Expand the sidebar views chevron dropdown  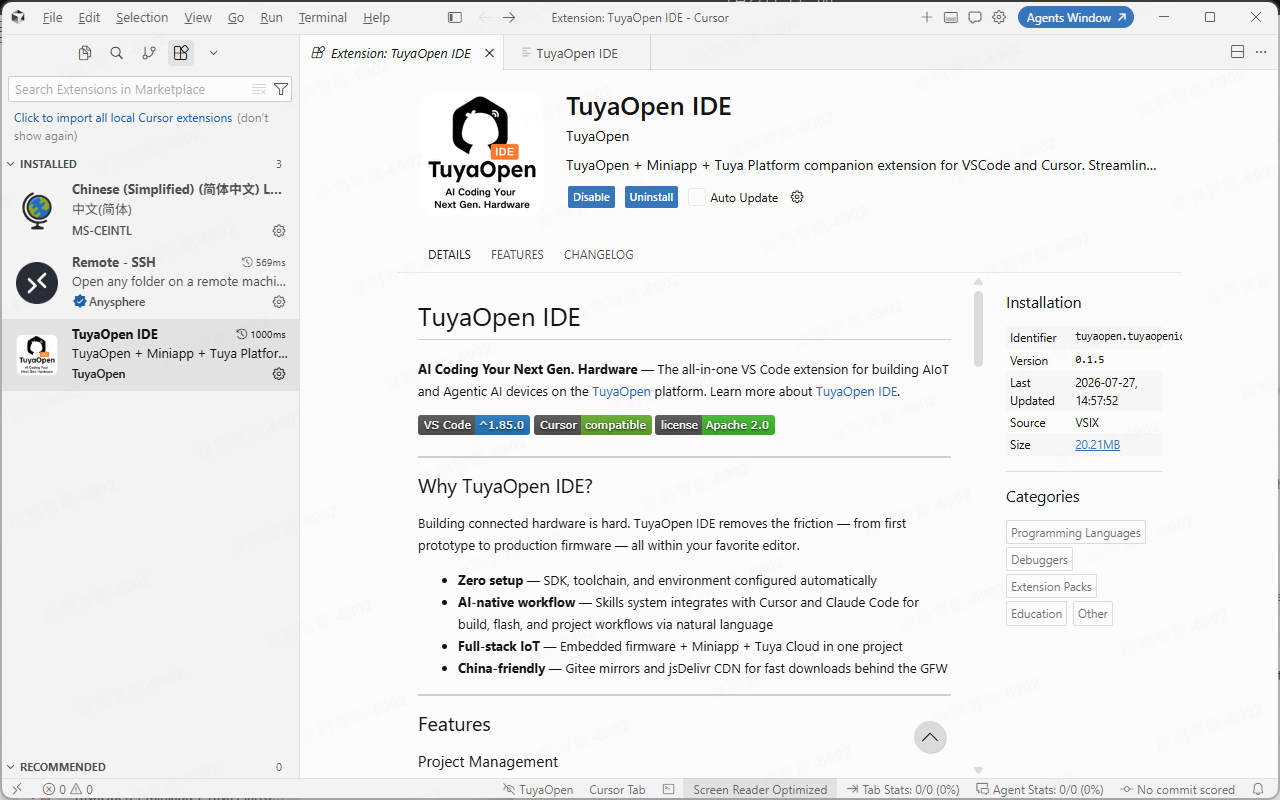(x=213, y=53)
